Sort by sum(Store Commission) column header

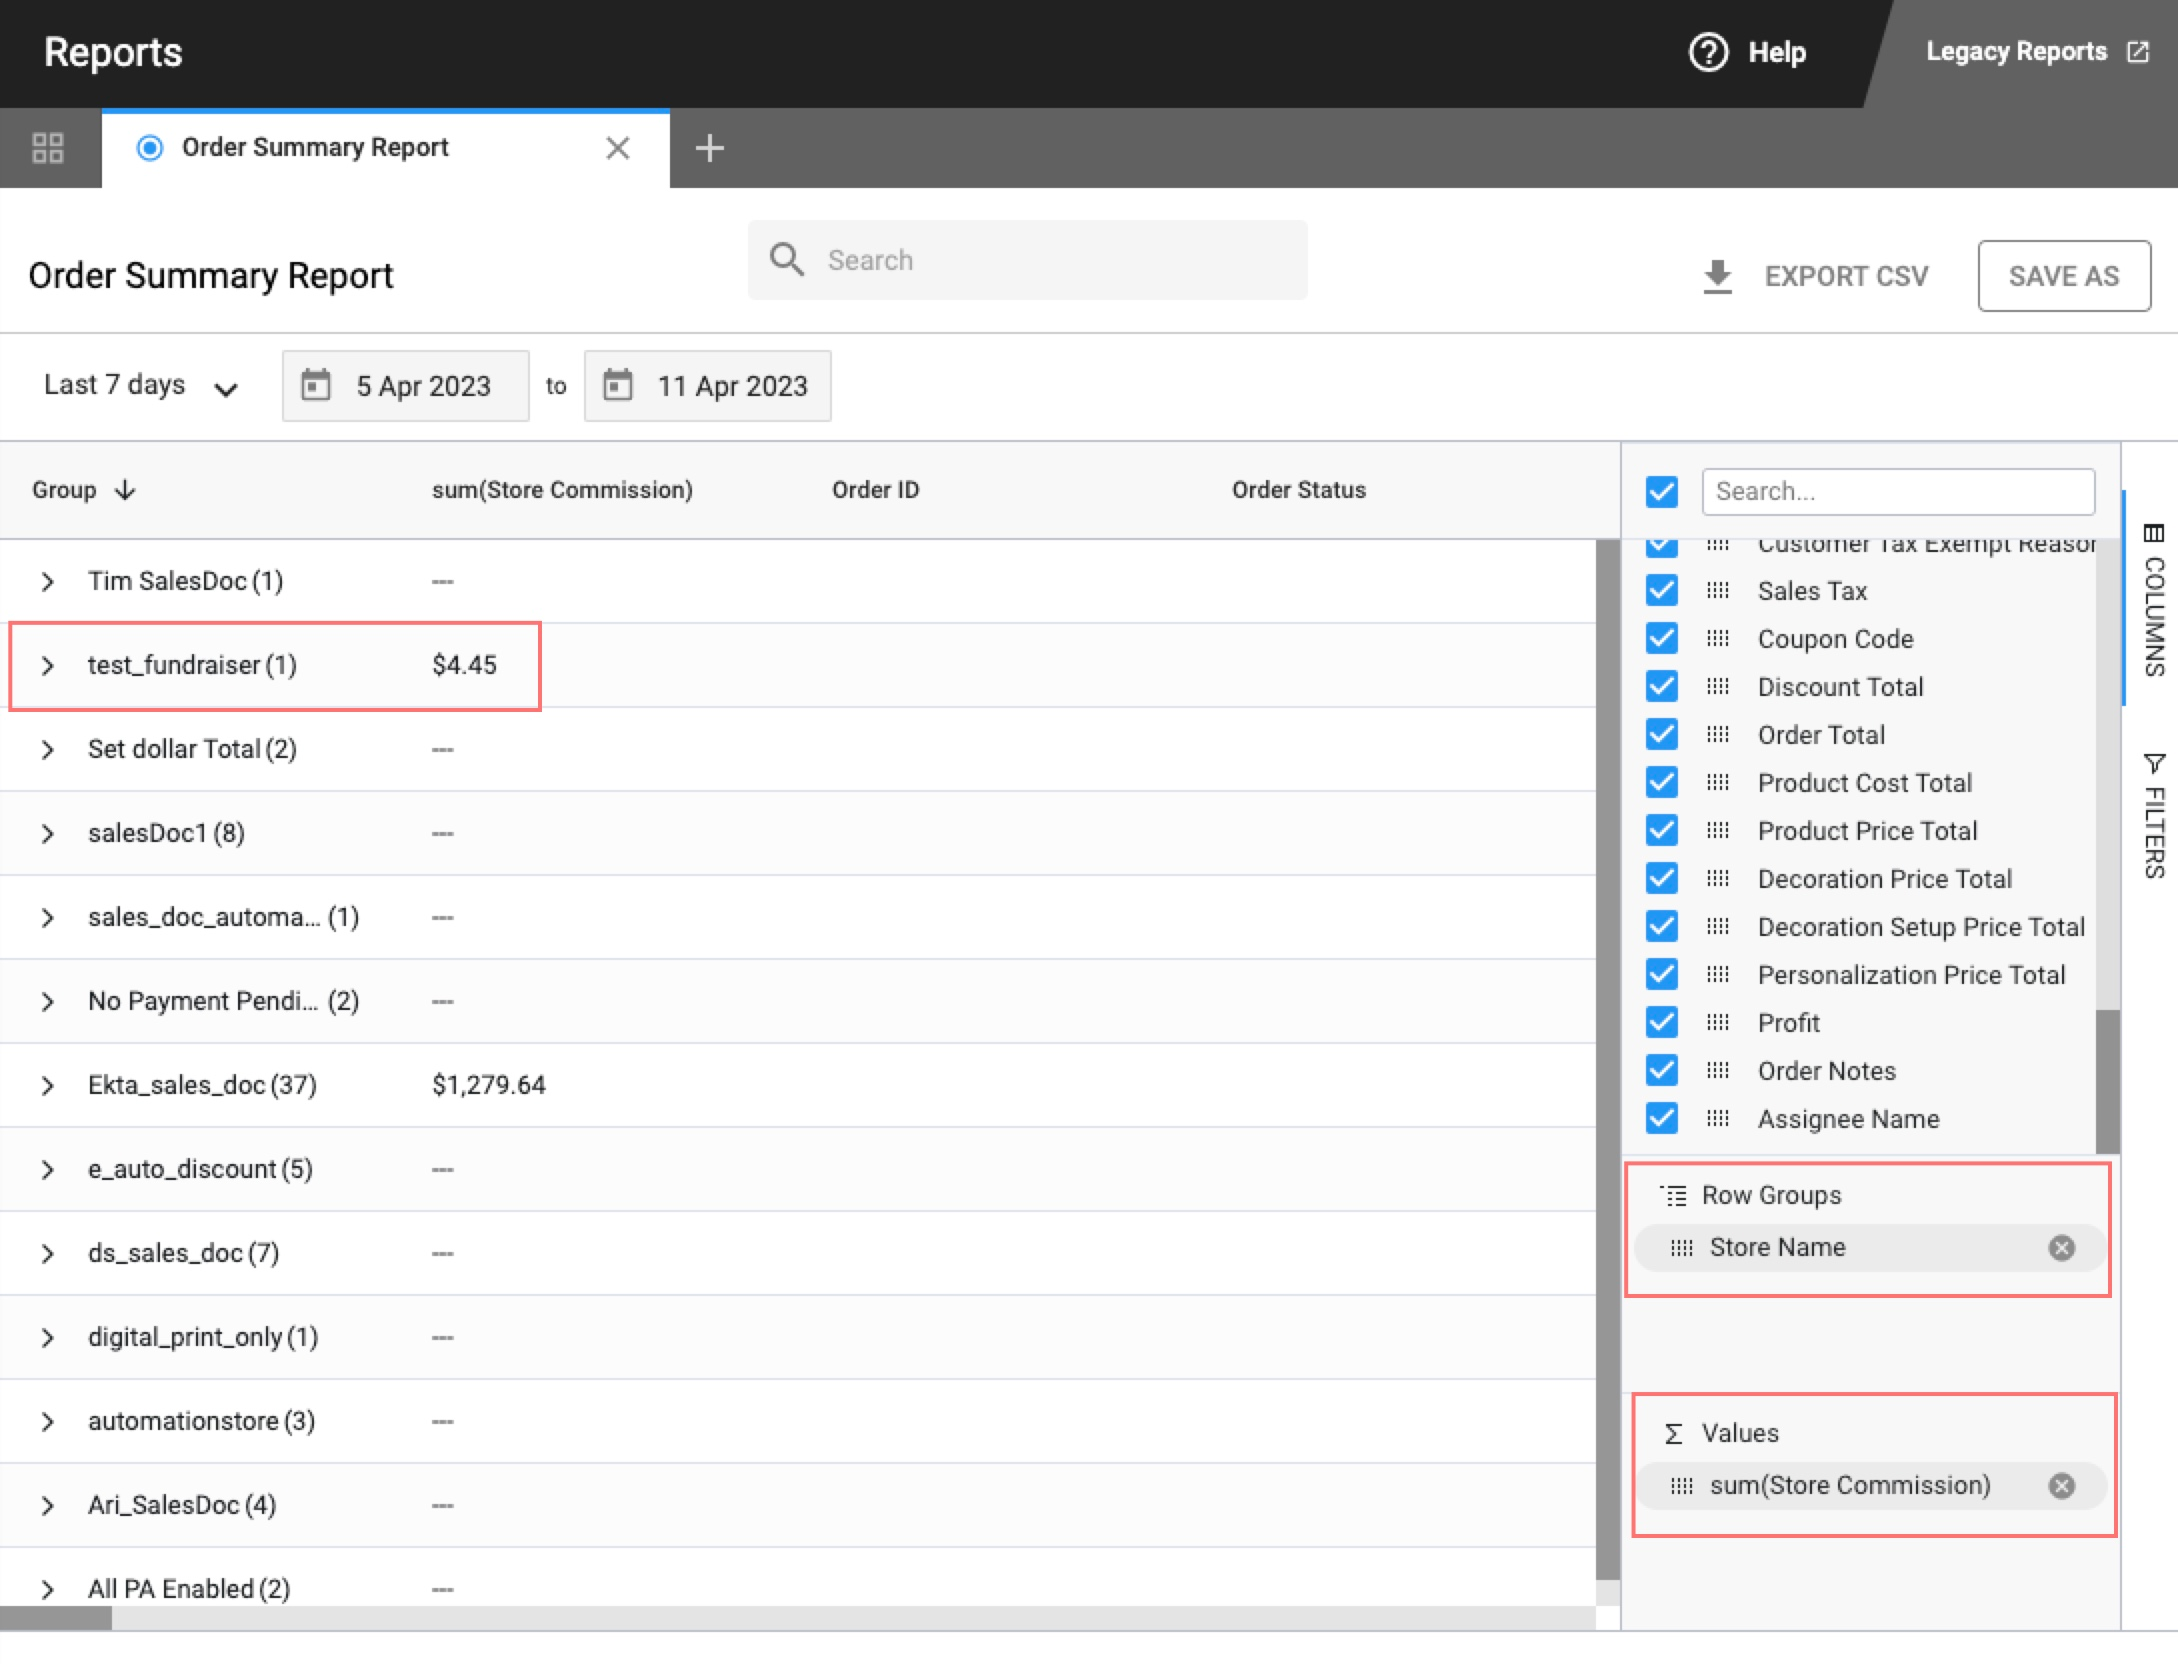click(x=562, y=490)
